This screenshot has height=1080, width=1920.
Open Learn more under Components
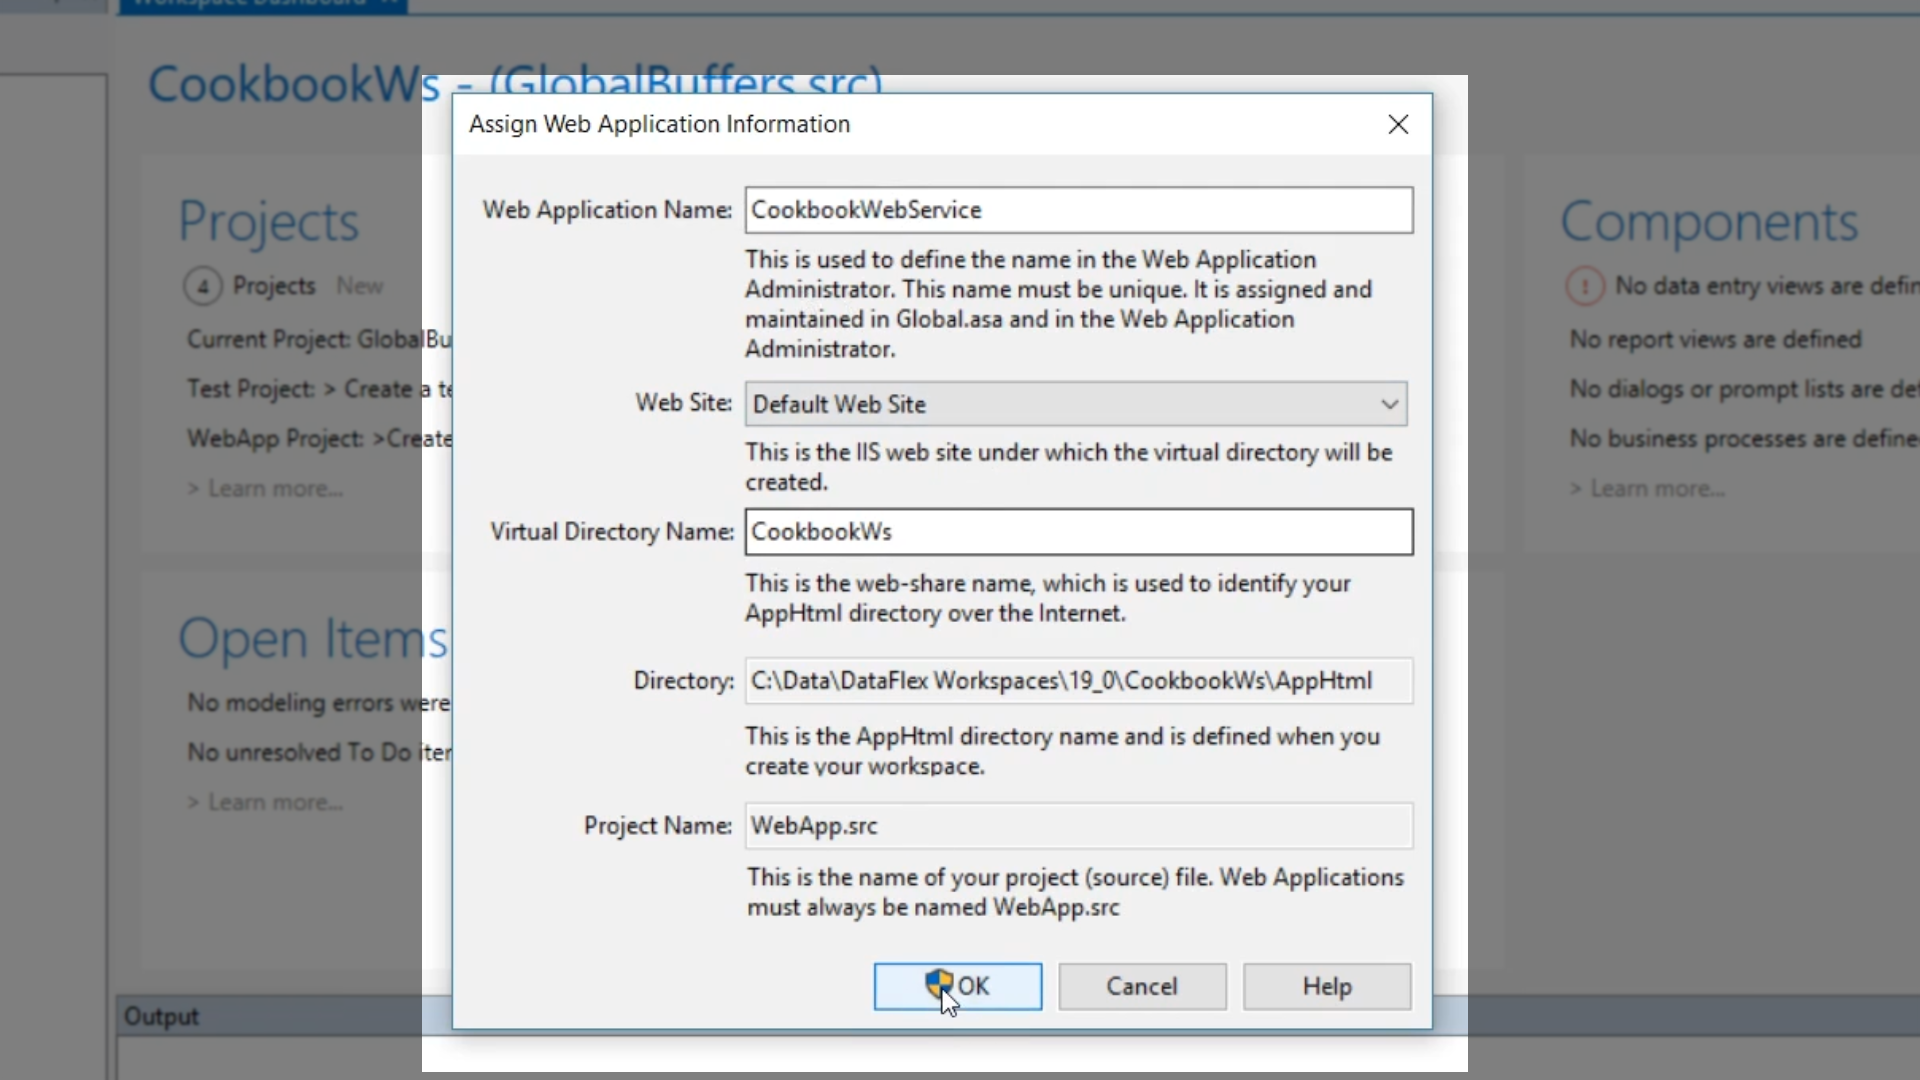(x=1656, y=489)
